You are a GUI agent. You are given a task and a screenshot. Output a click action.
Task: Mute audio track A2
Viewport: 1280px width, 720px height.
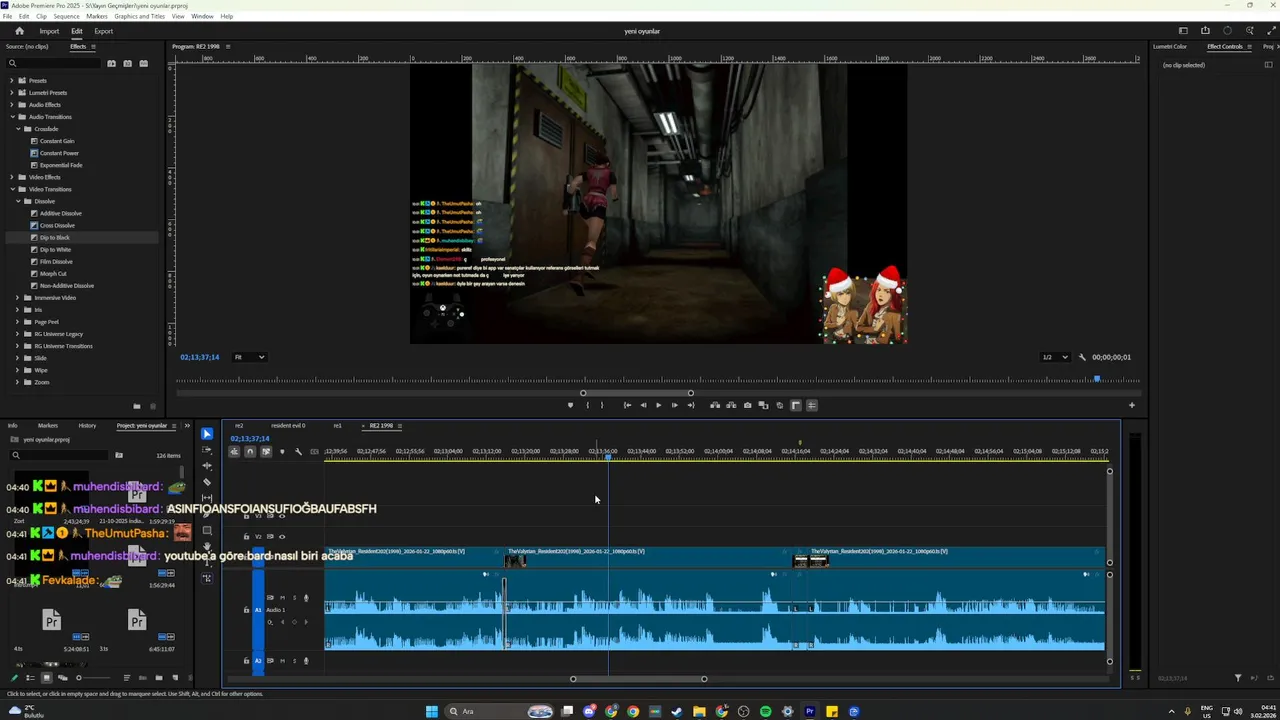(282, 660)
